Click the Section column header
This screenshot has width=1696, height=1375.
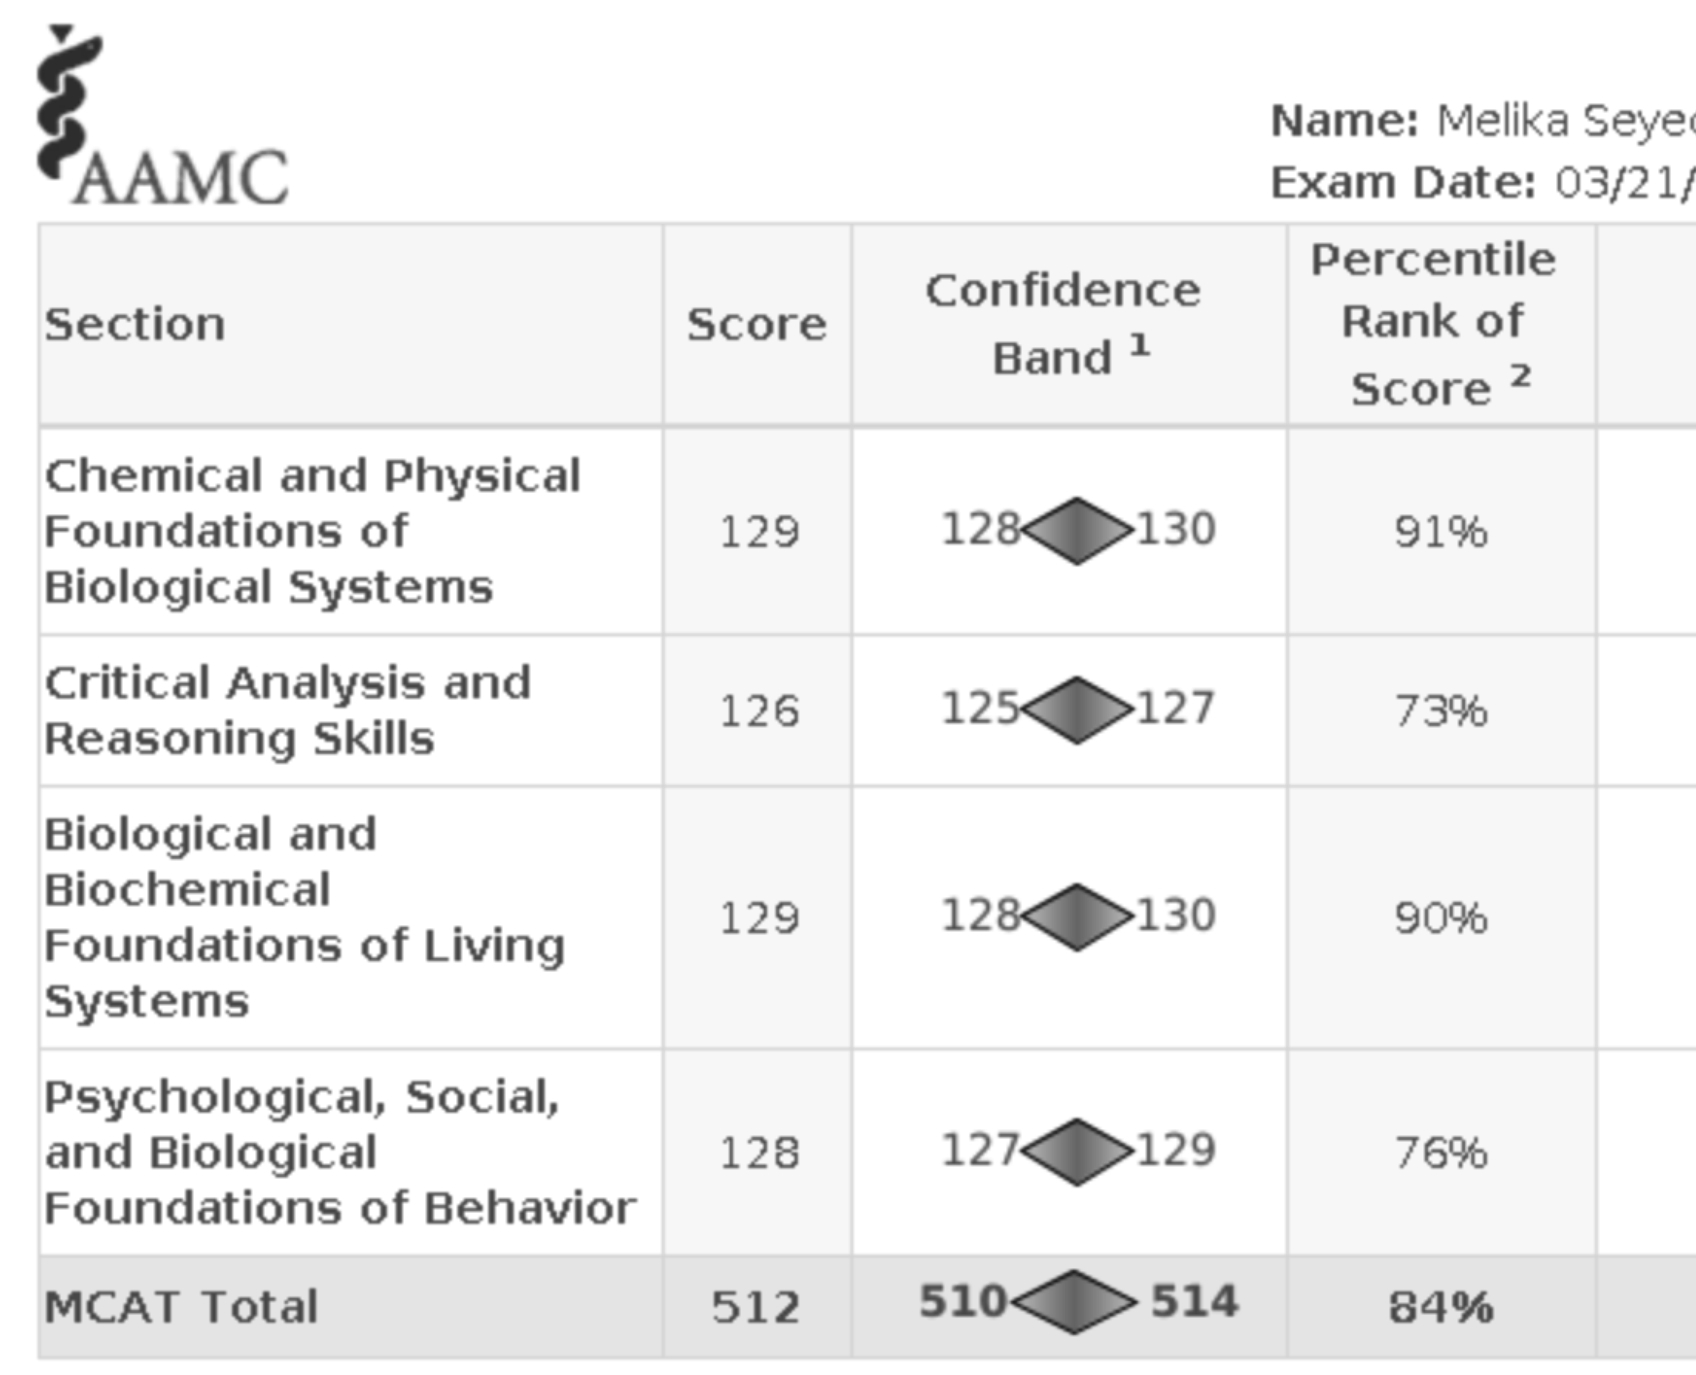pos(135,324)
